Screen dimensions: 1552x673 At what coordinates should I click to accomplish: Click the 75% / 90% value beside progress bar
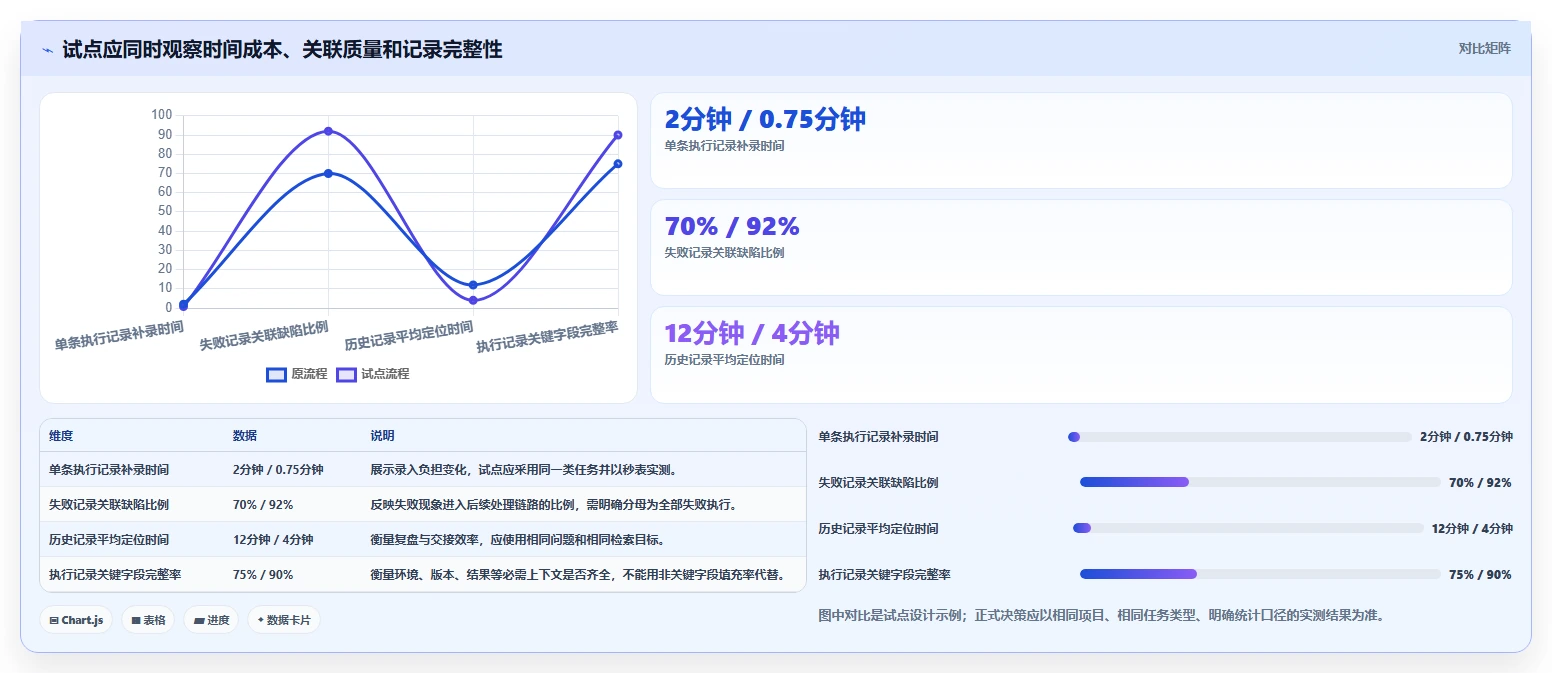coord(1480,574)
